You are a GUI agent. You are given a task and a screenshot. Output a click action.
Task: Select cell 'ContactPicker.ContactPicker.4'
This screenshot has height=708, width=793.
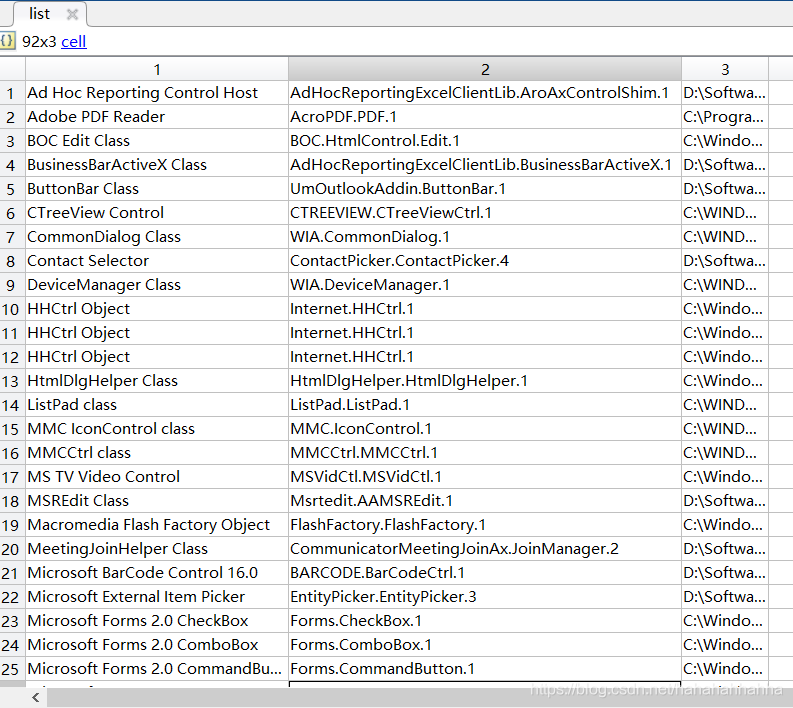[x=485, y=261]
